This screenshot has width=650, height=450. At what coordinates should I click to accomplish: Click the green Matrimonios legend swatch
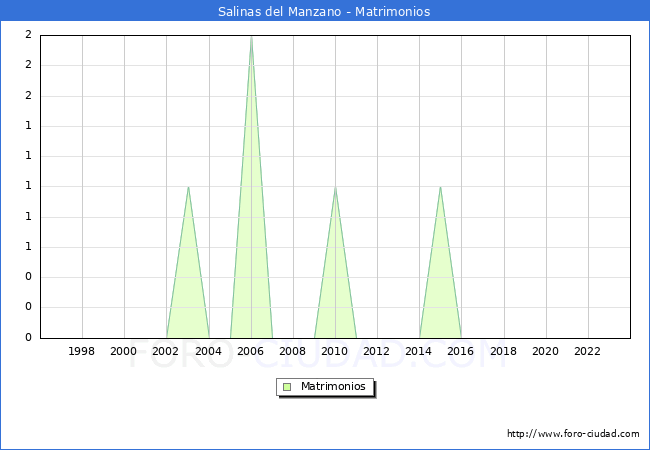(x=287, y=386)
